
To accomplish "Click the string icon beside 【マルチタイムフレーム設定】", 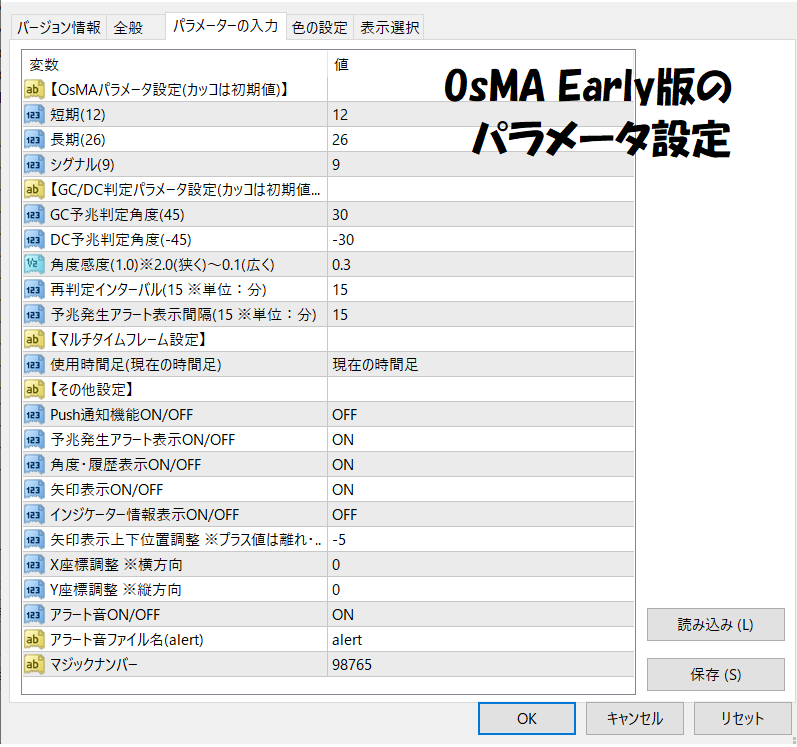I will point(34,340).
